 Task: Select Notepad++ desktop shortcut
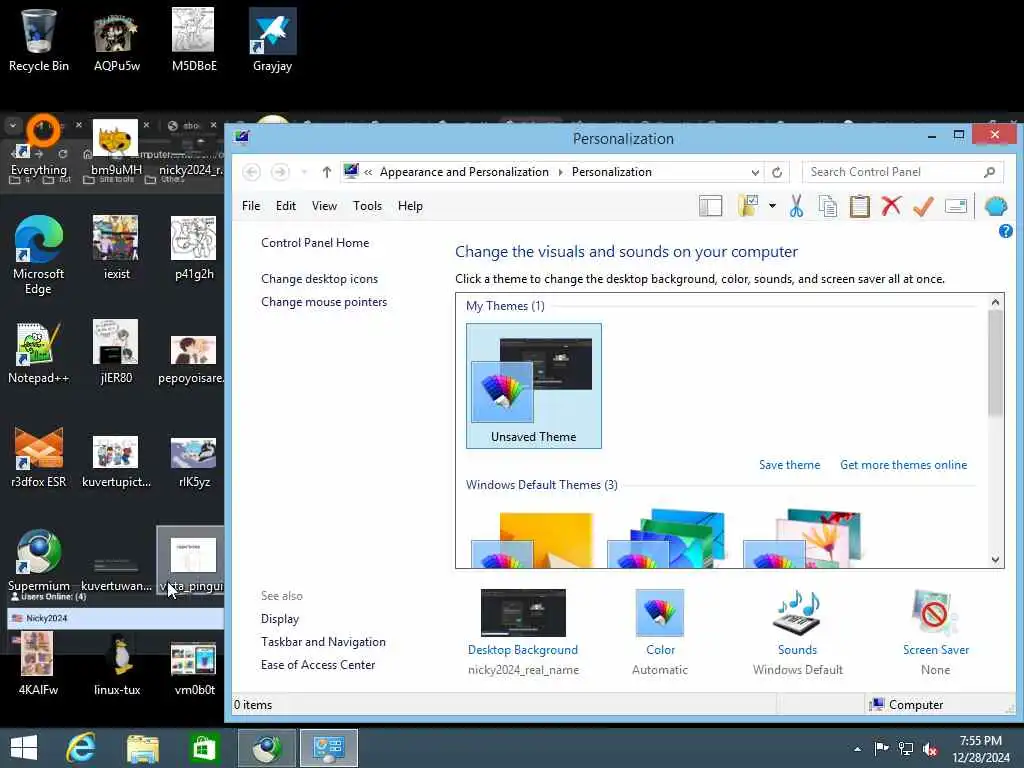pyautogui.click(x=39, y=353)
